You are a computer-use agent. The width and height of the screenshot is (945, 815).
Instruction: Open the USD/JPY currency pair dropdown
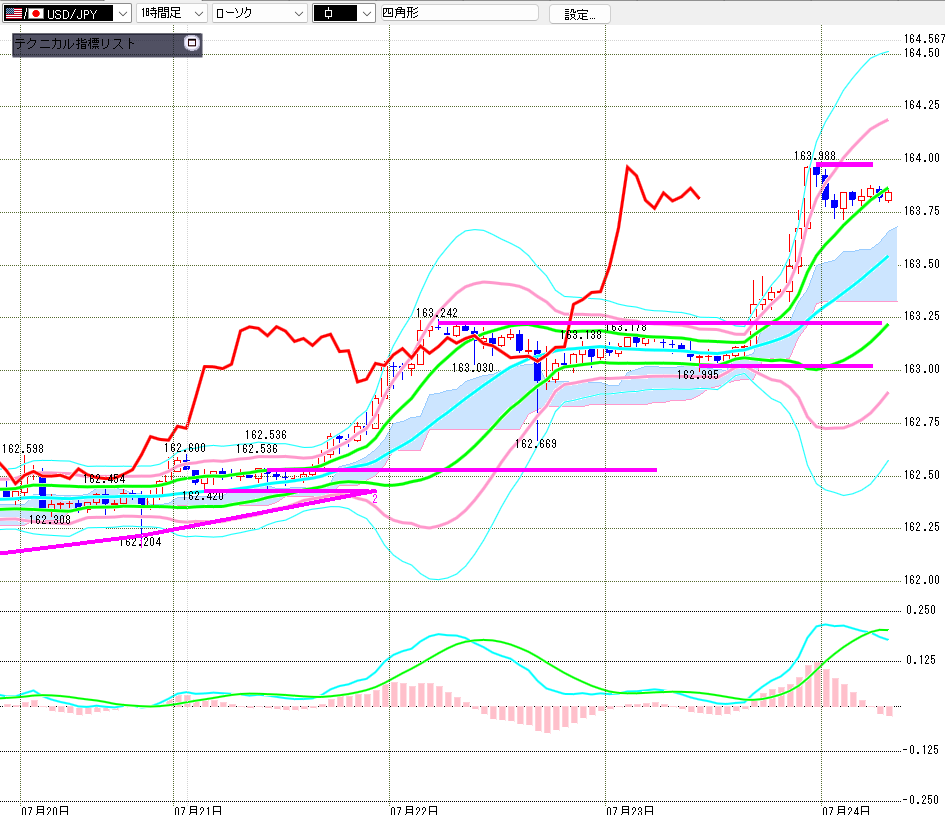pos(66,13)
